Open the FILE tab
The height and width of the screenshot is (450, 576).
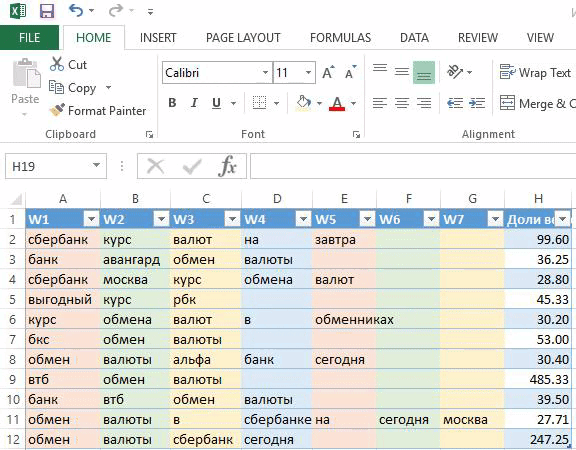tap(29, 37)
